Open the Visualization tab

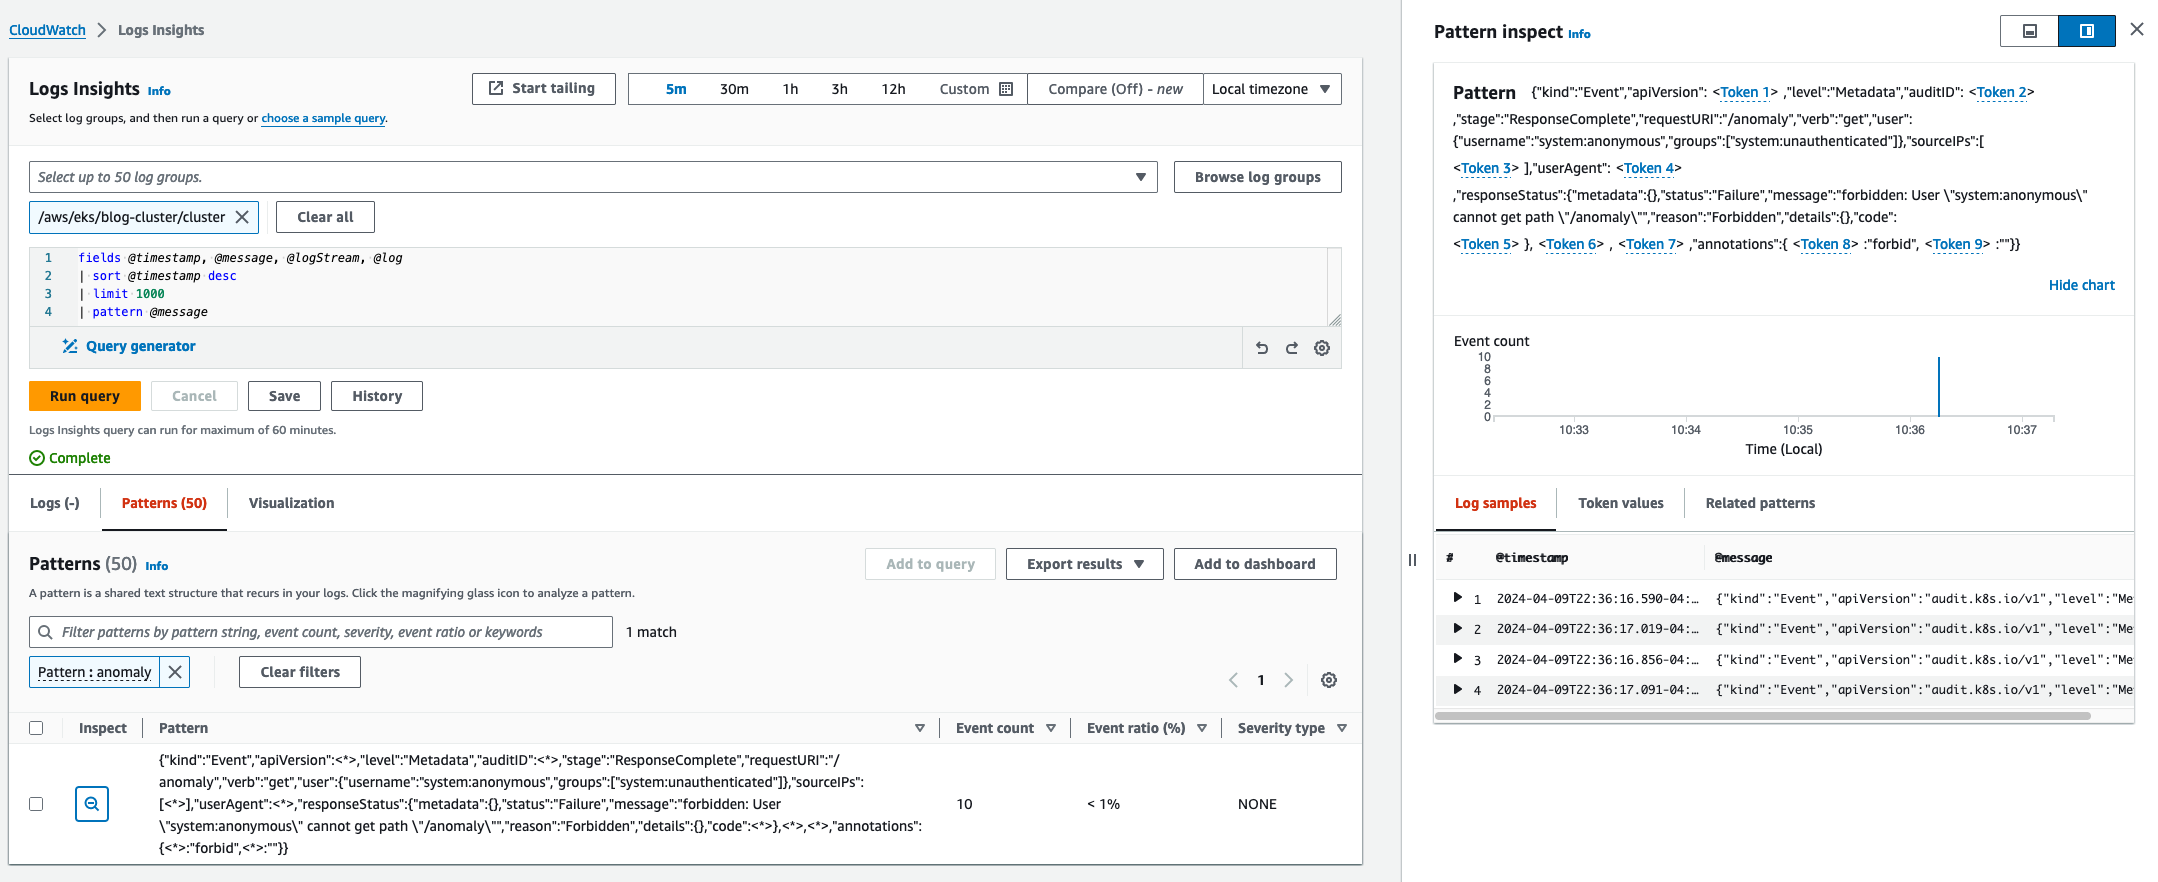click(x=292, y=503)
